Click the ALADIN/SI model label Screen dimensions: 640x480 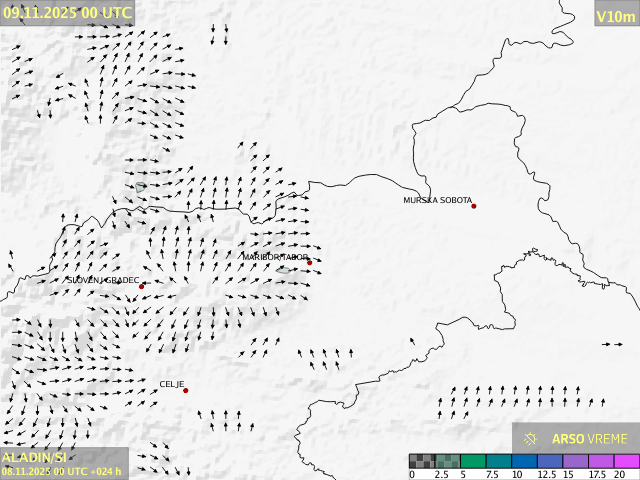point(35,456)
